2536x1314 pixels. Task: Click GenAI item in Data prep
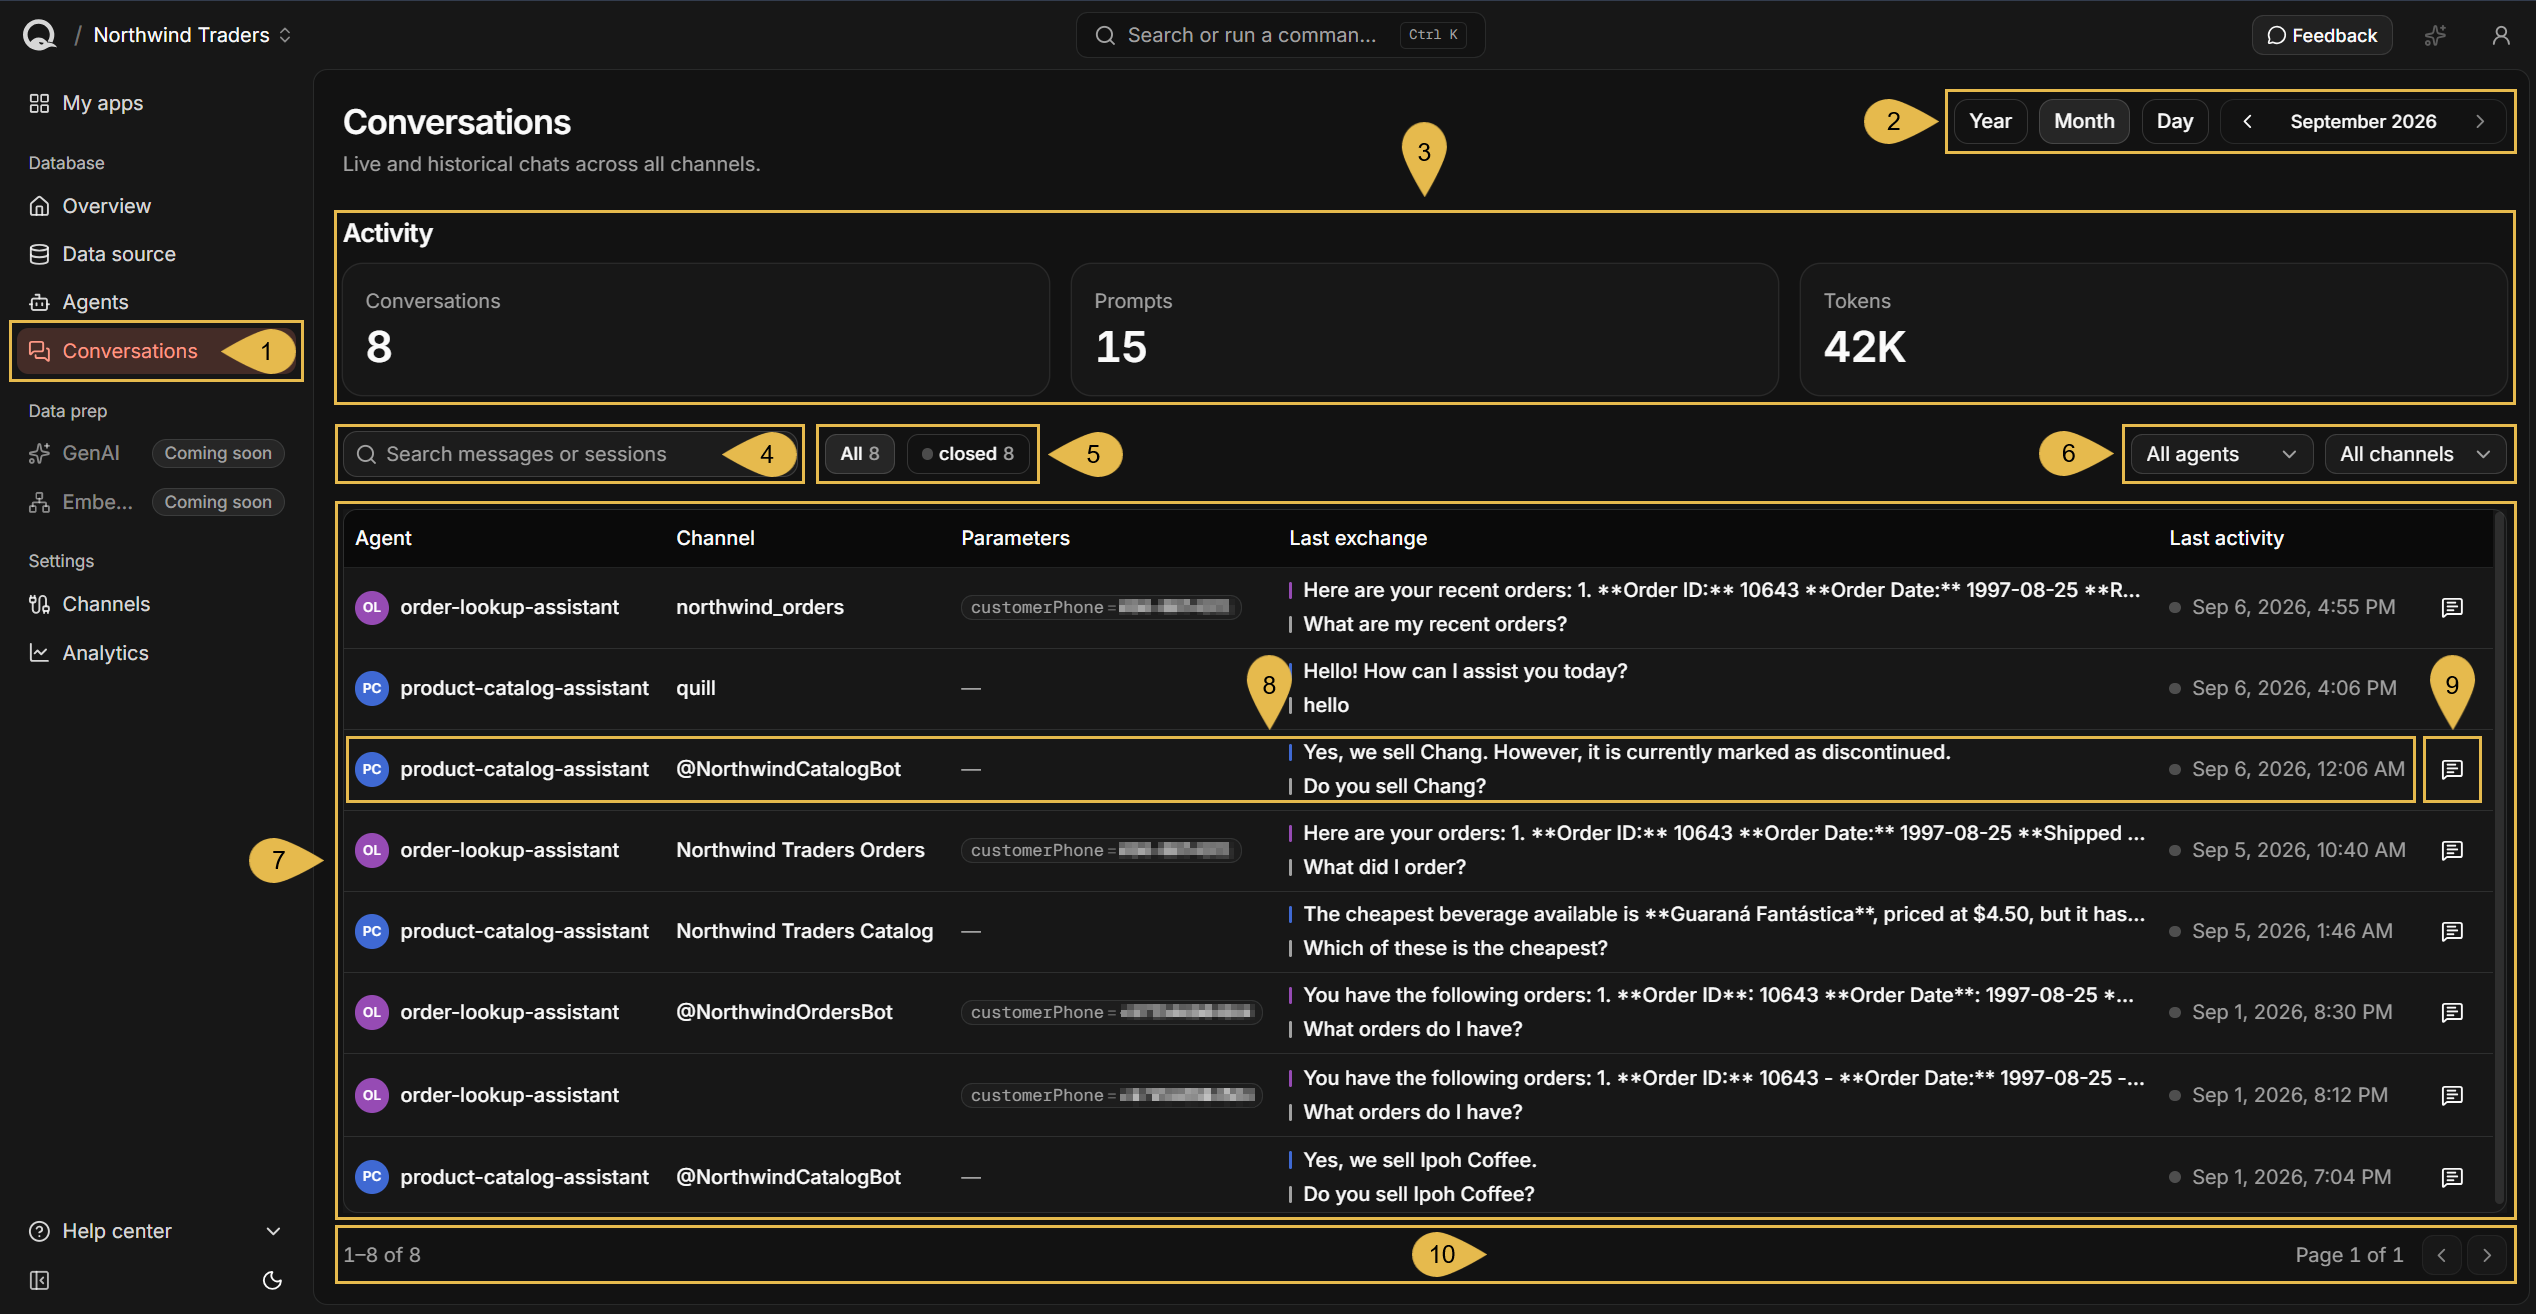click(156, 453)
